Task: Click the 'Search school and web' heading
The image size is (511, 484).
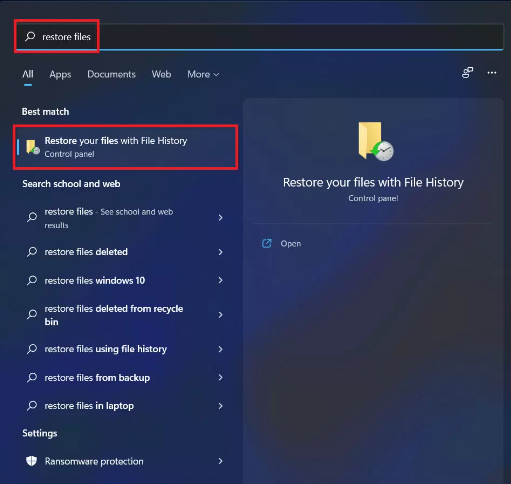Action: [71, 184]
